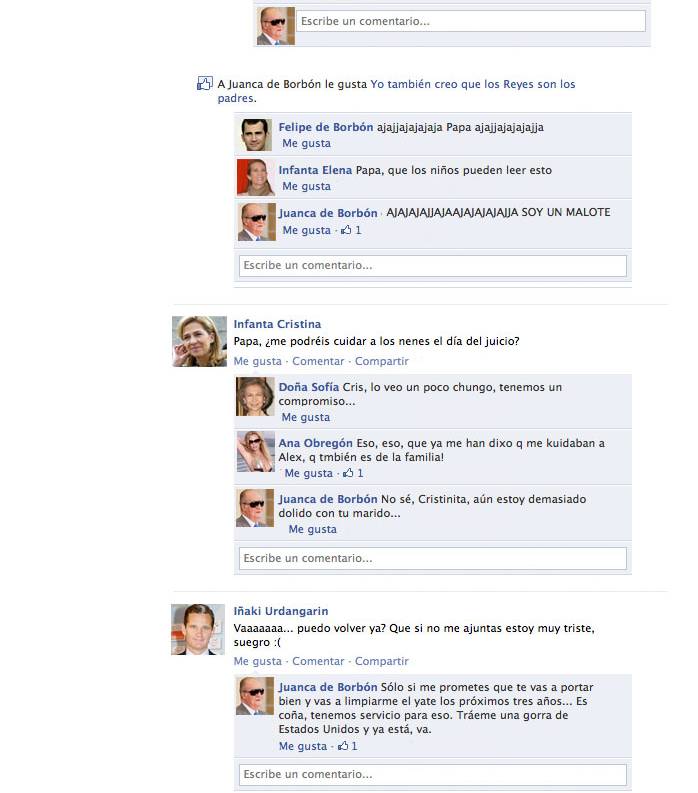Open the 'Yo también creo que los Reyes' page link

tap(397, 91)
